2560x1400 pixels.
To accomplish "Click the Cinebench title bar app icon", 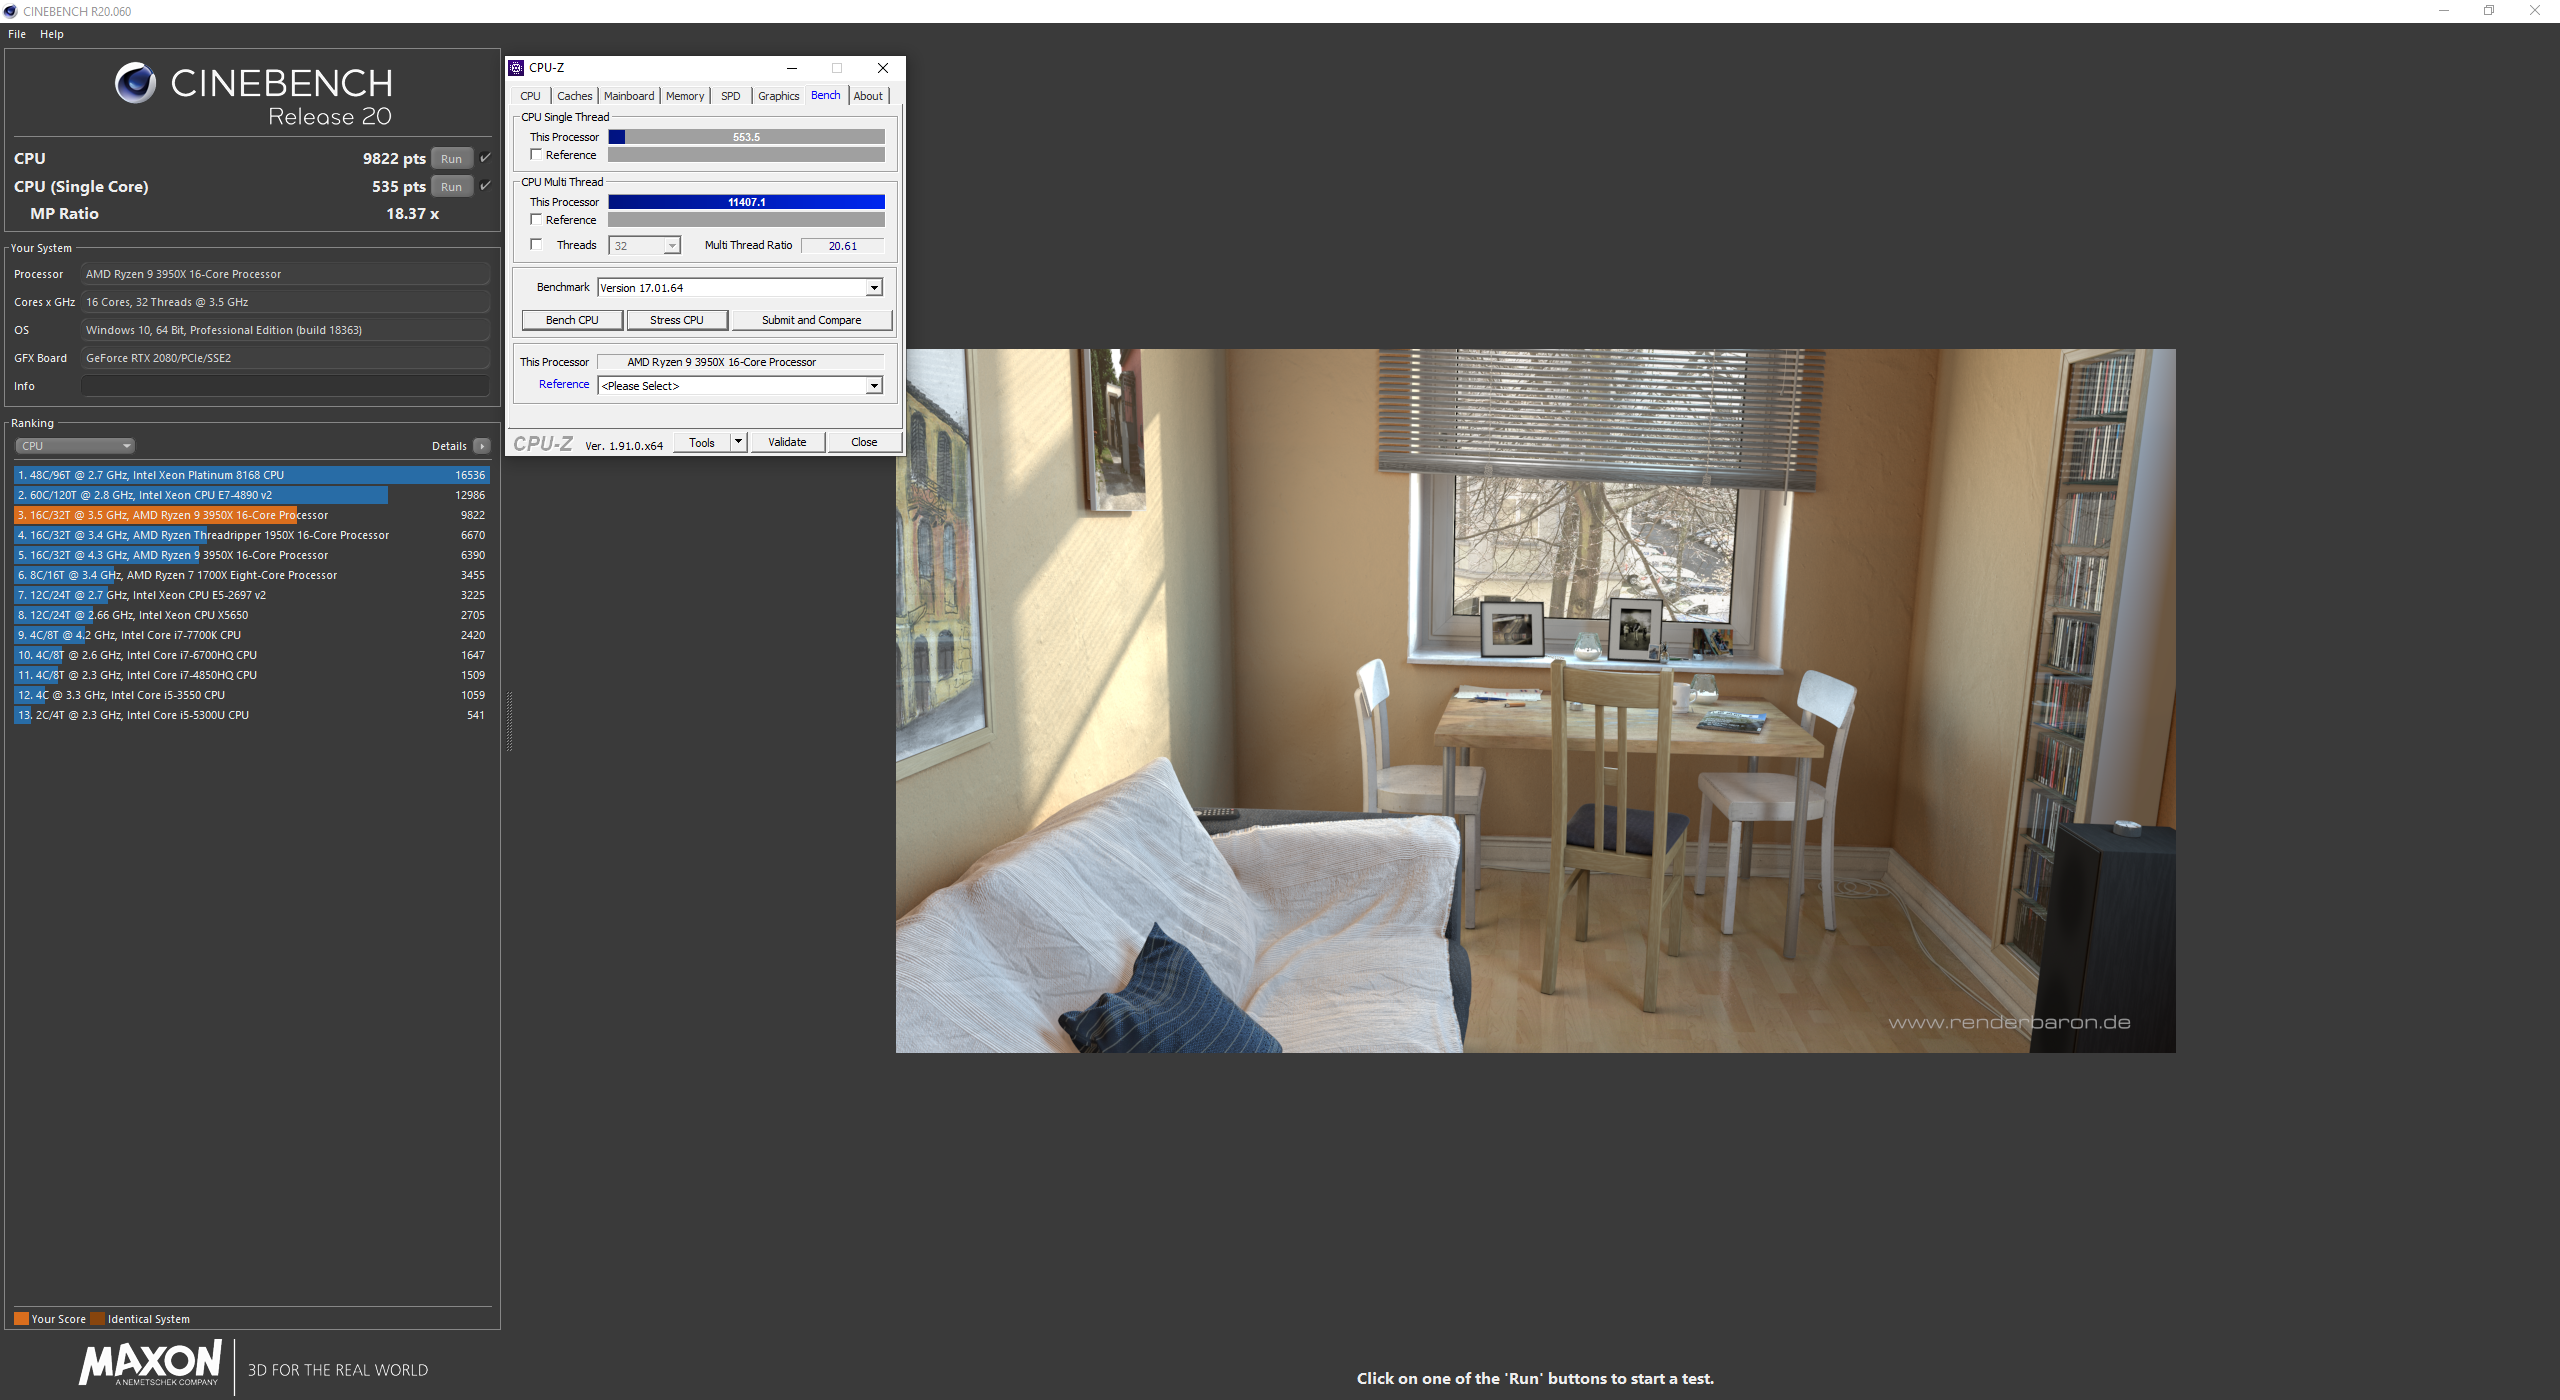I will (x=10, y=11).
